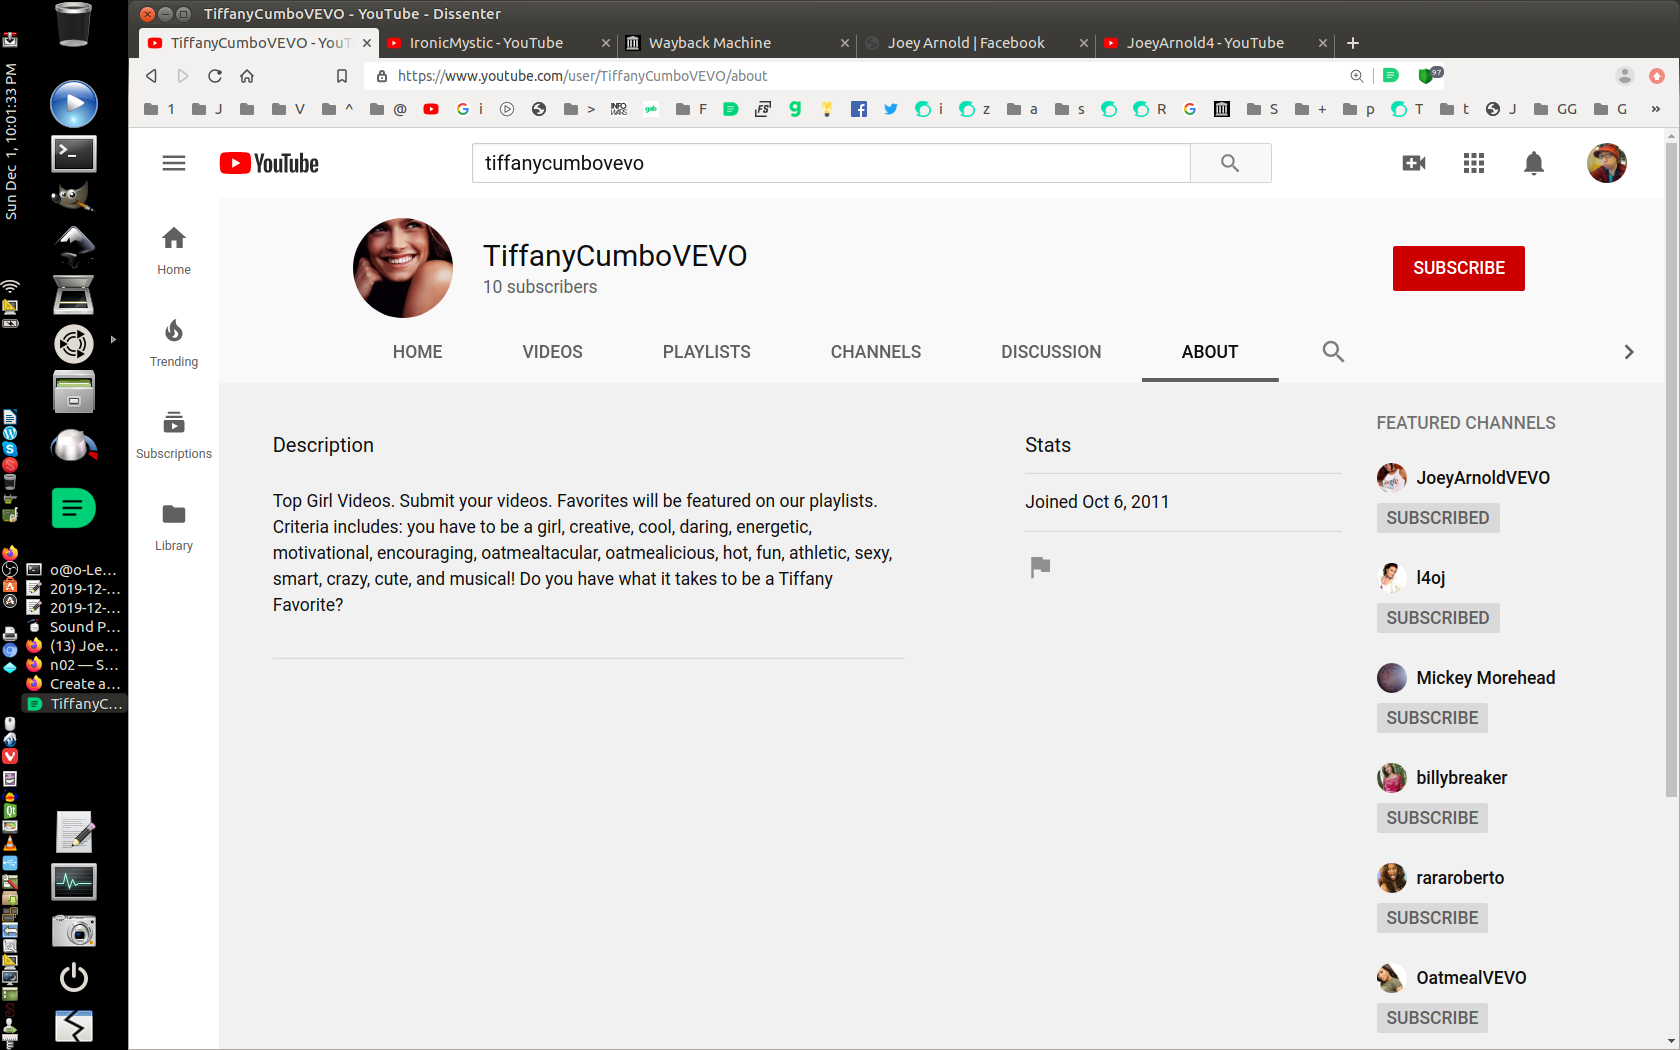Subscribe to rararoberto

pyautogui.click(x=1432, y=918)
